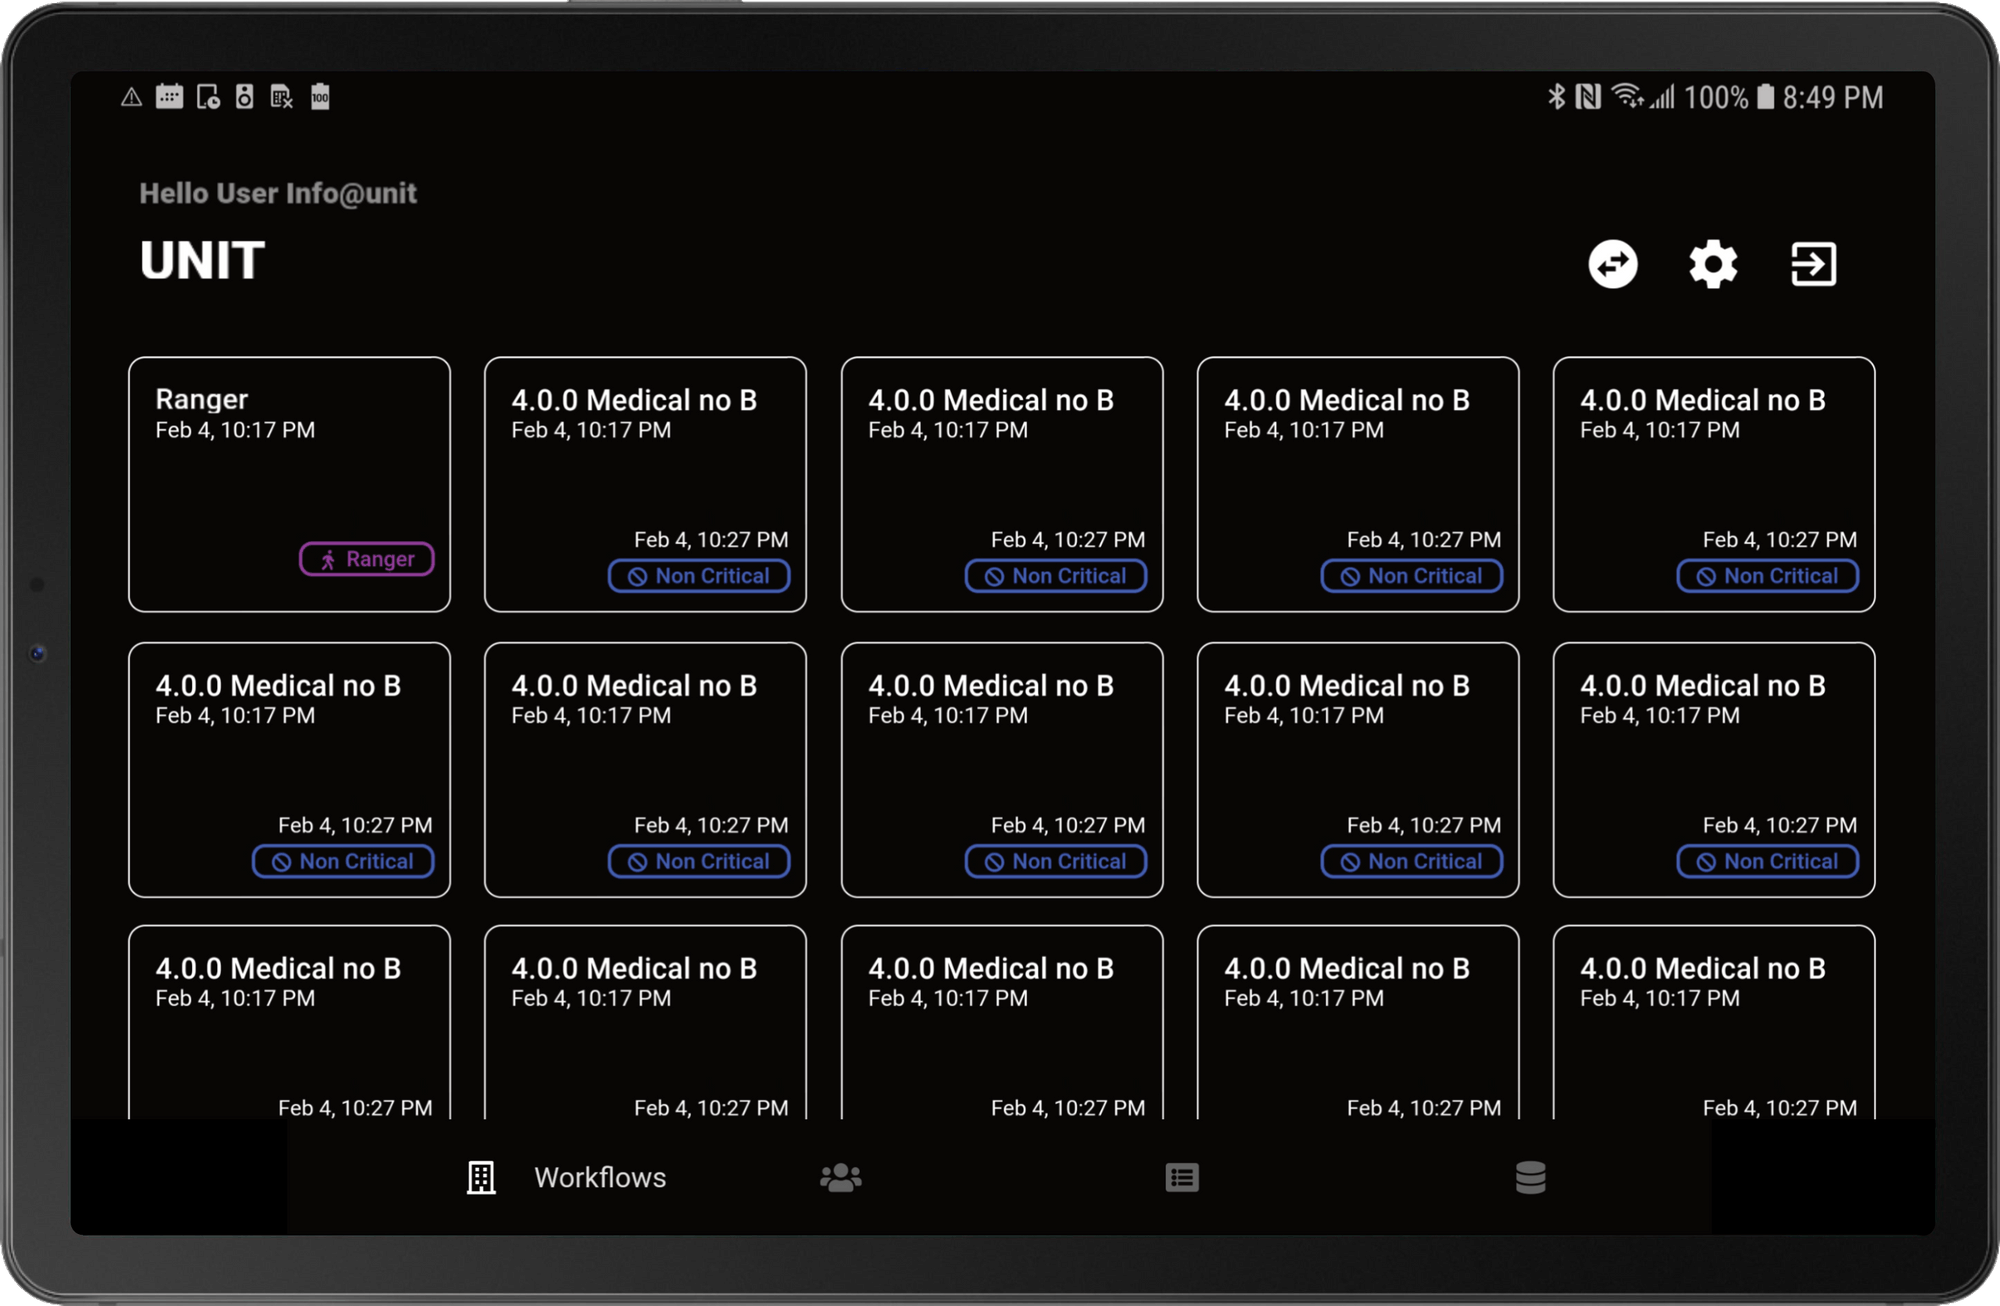
Task: Tap the logout icon at top right
Action: coord(1813,264)
